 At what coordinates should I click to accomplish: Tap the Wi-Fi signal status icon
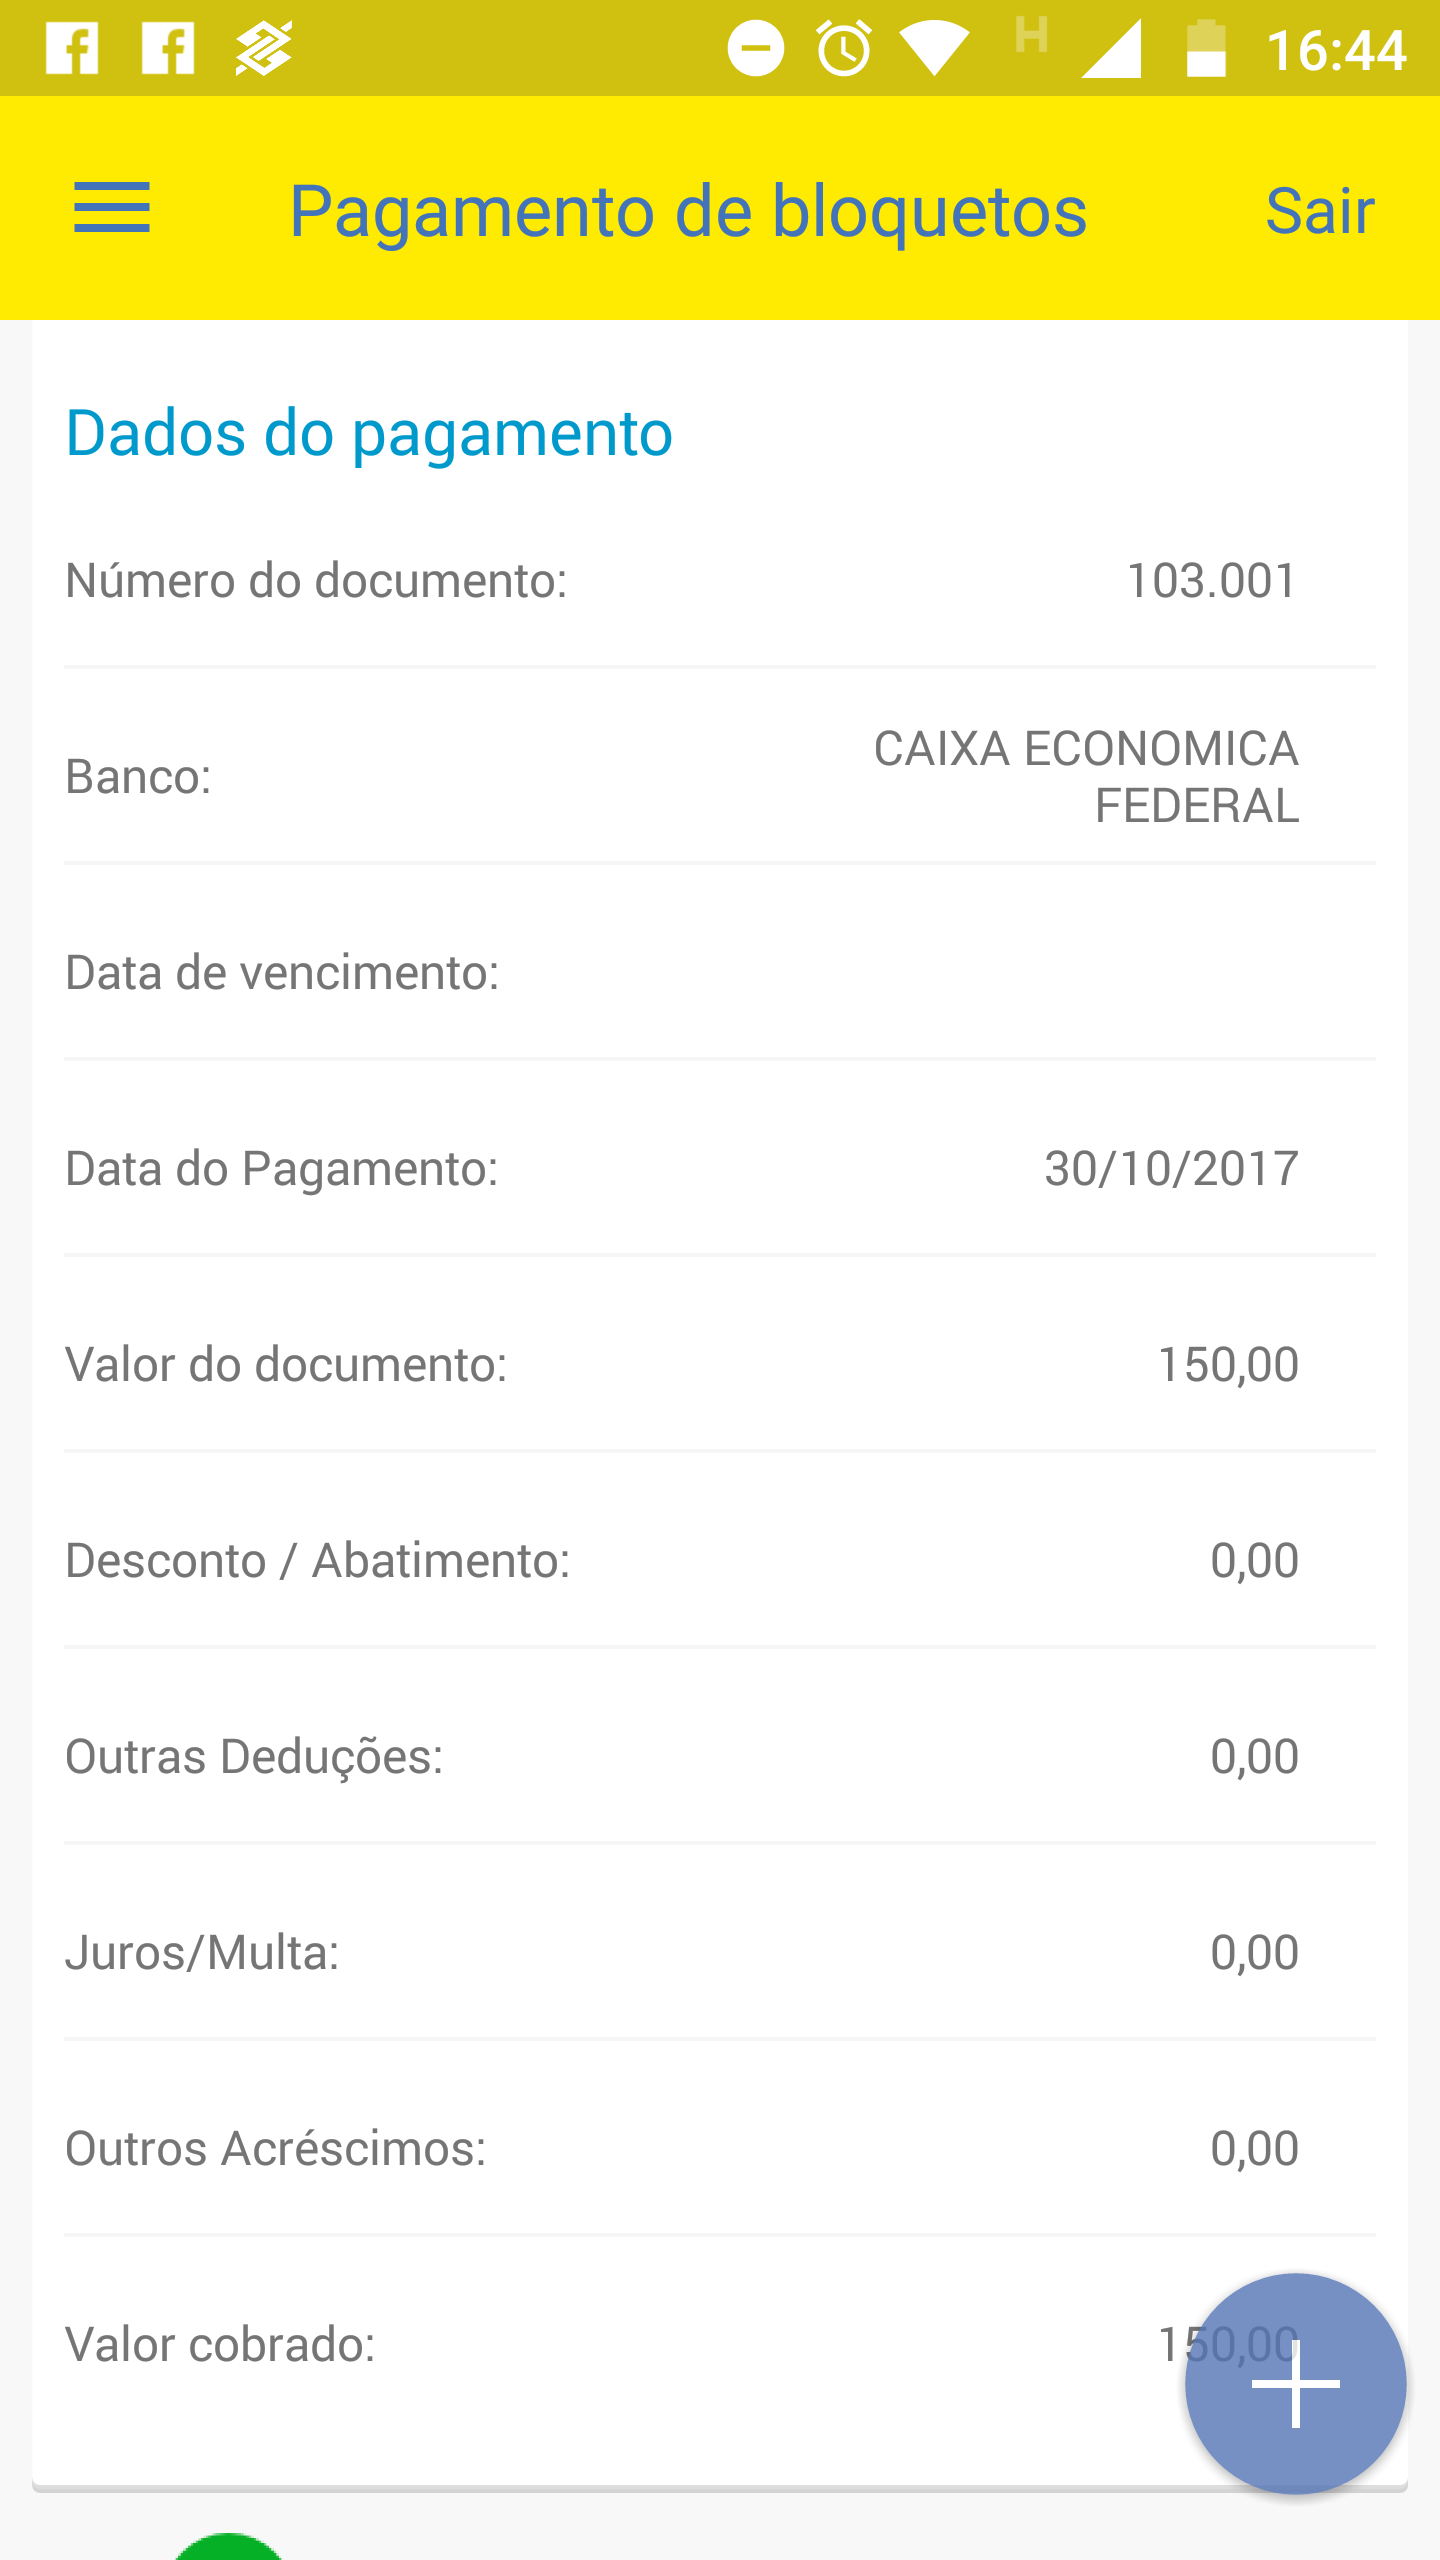pyautogui.click(x=934, y=48)
